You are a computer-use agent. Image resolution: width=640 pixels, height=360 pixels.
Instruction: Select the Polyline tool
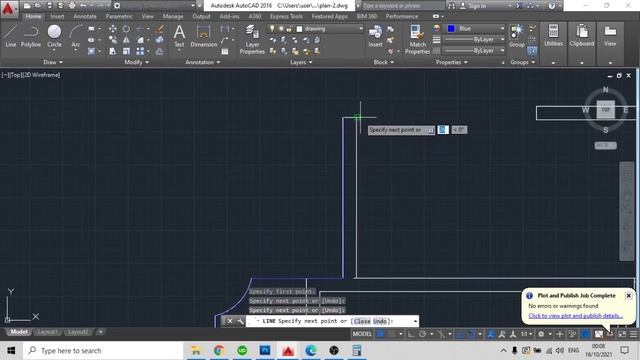pos(31,36)
